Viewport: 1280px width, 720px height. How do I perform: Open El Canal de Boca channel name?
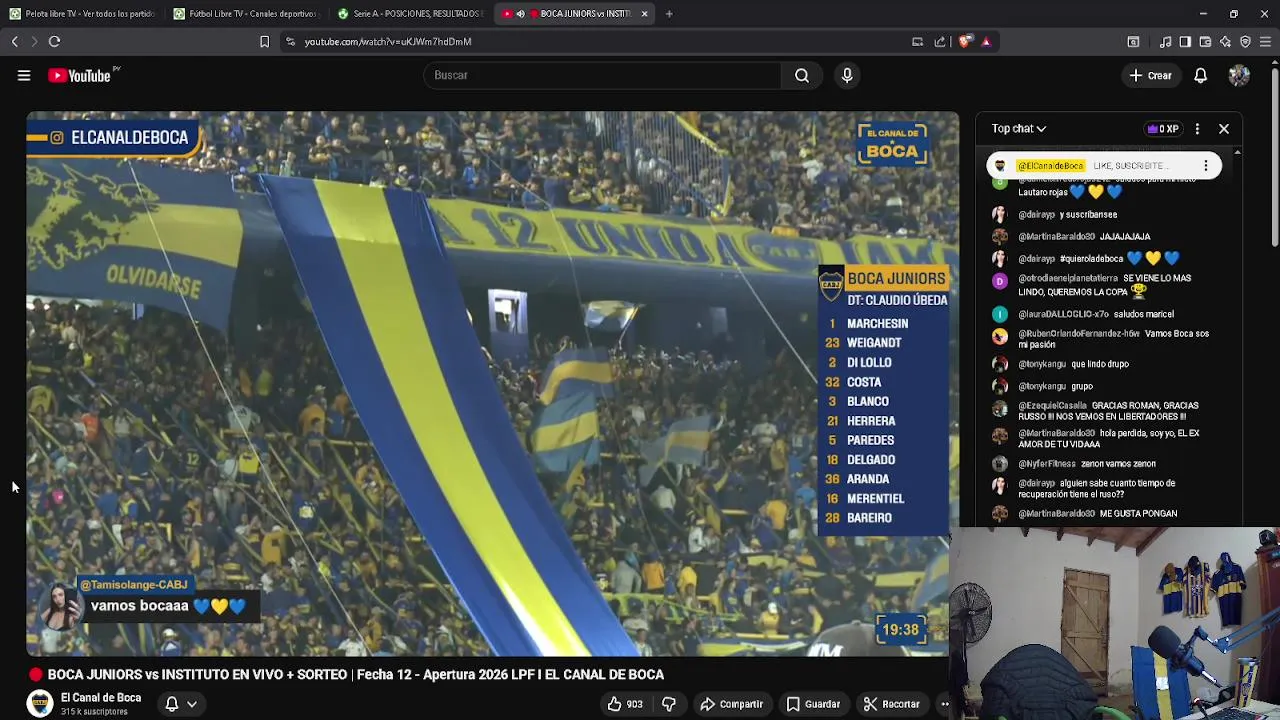coord(101,698)
